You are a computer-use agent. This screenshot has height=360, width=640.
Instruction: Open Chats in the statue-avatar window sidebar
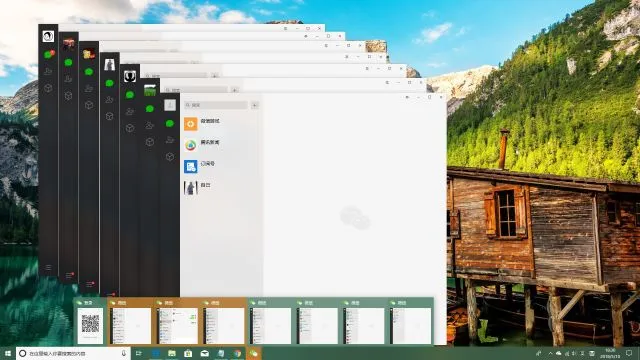109,83
